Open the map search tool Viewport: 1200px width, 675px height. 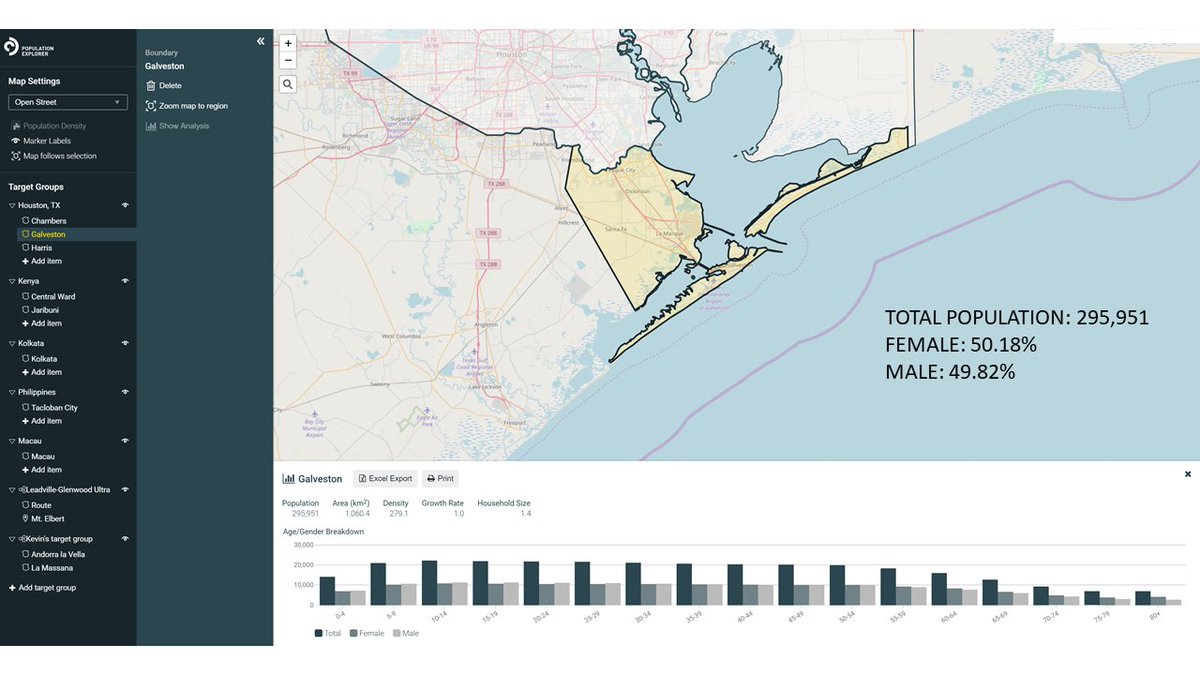[288, 84]
